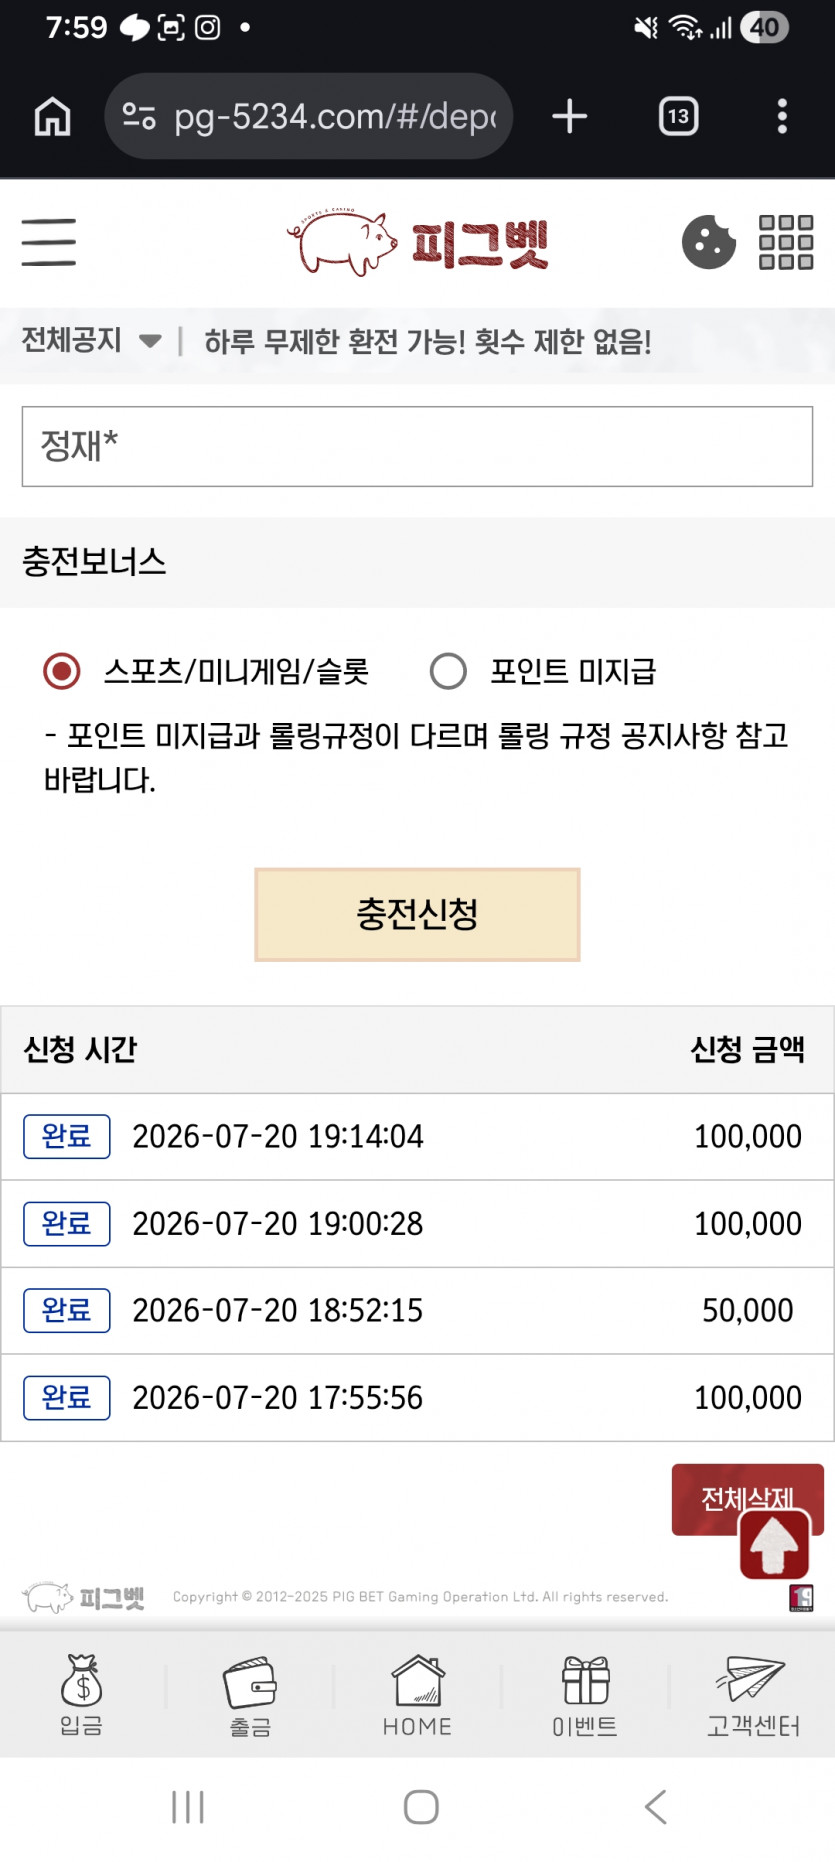835x1862 pixels.
Task: Tap the scroll-to-top arrow icon
Action: [775, 1545]
